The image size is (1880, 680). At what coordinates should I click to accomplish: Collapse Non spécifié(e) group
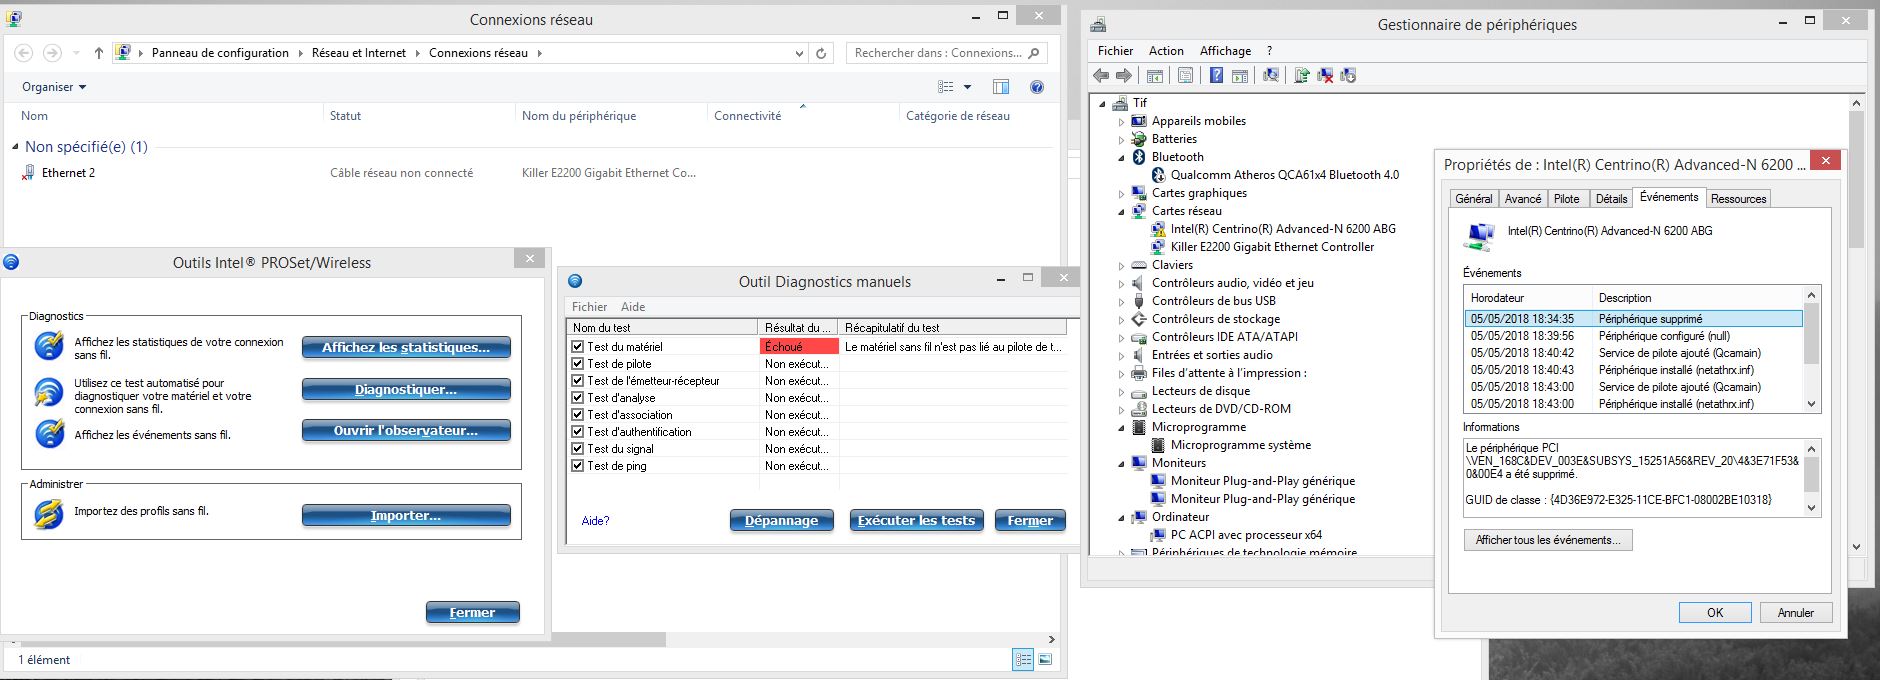coord(15,147)
